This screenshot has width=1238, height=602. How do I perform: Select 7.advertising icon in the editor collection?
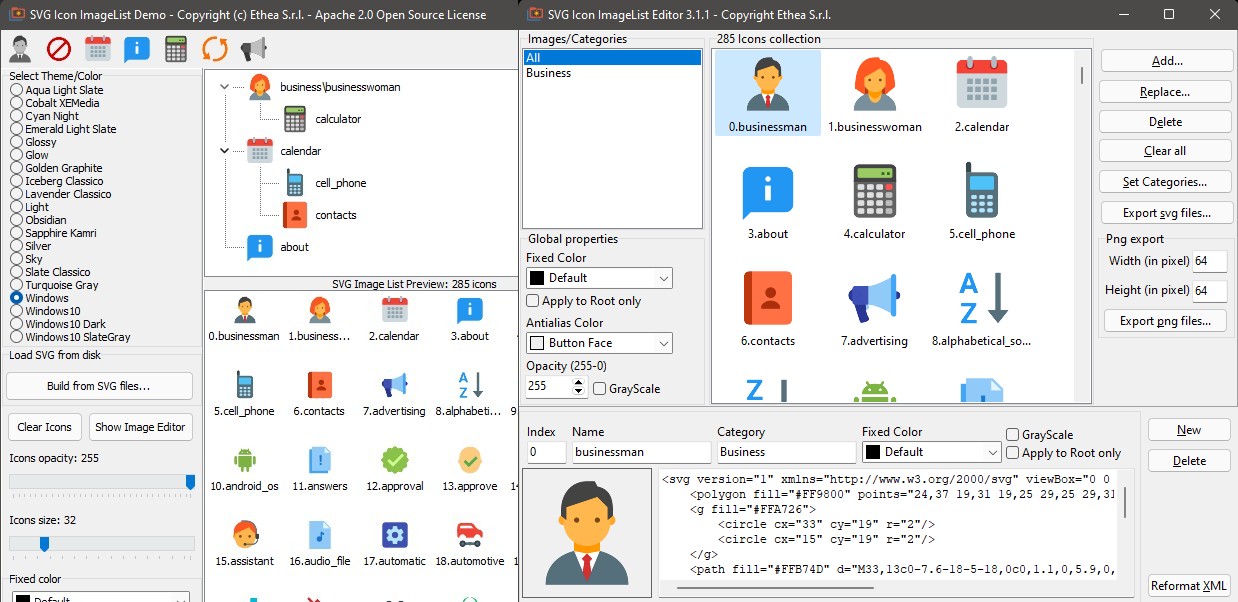[x=875, y=309]
